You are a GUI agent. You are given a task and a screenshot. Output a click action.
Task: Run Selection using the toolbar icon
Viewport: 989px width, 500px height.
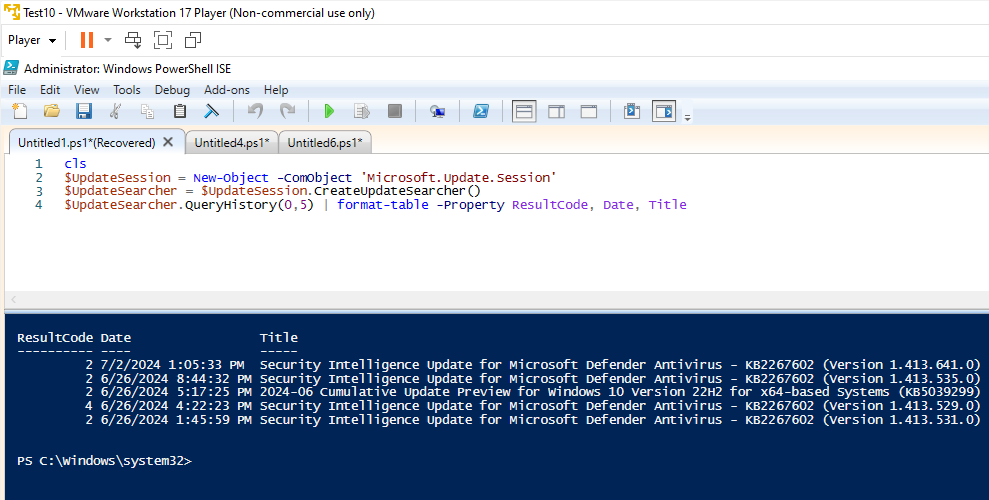point(362,112)
